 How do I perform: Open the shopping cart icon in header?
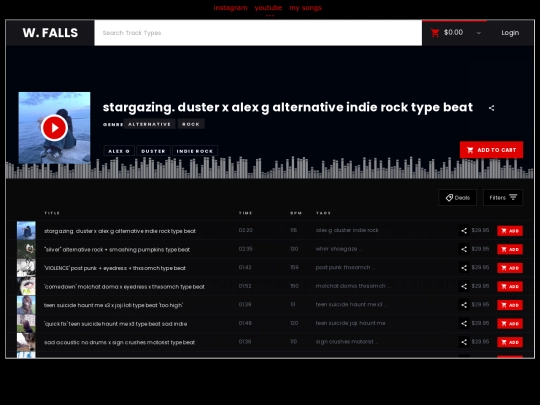435,33
